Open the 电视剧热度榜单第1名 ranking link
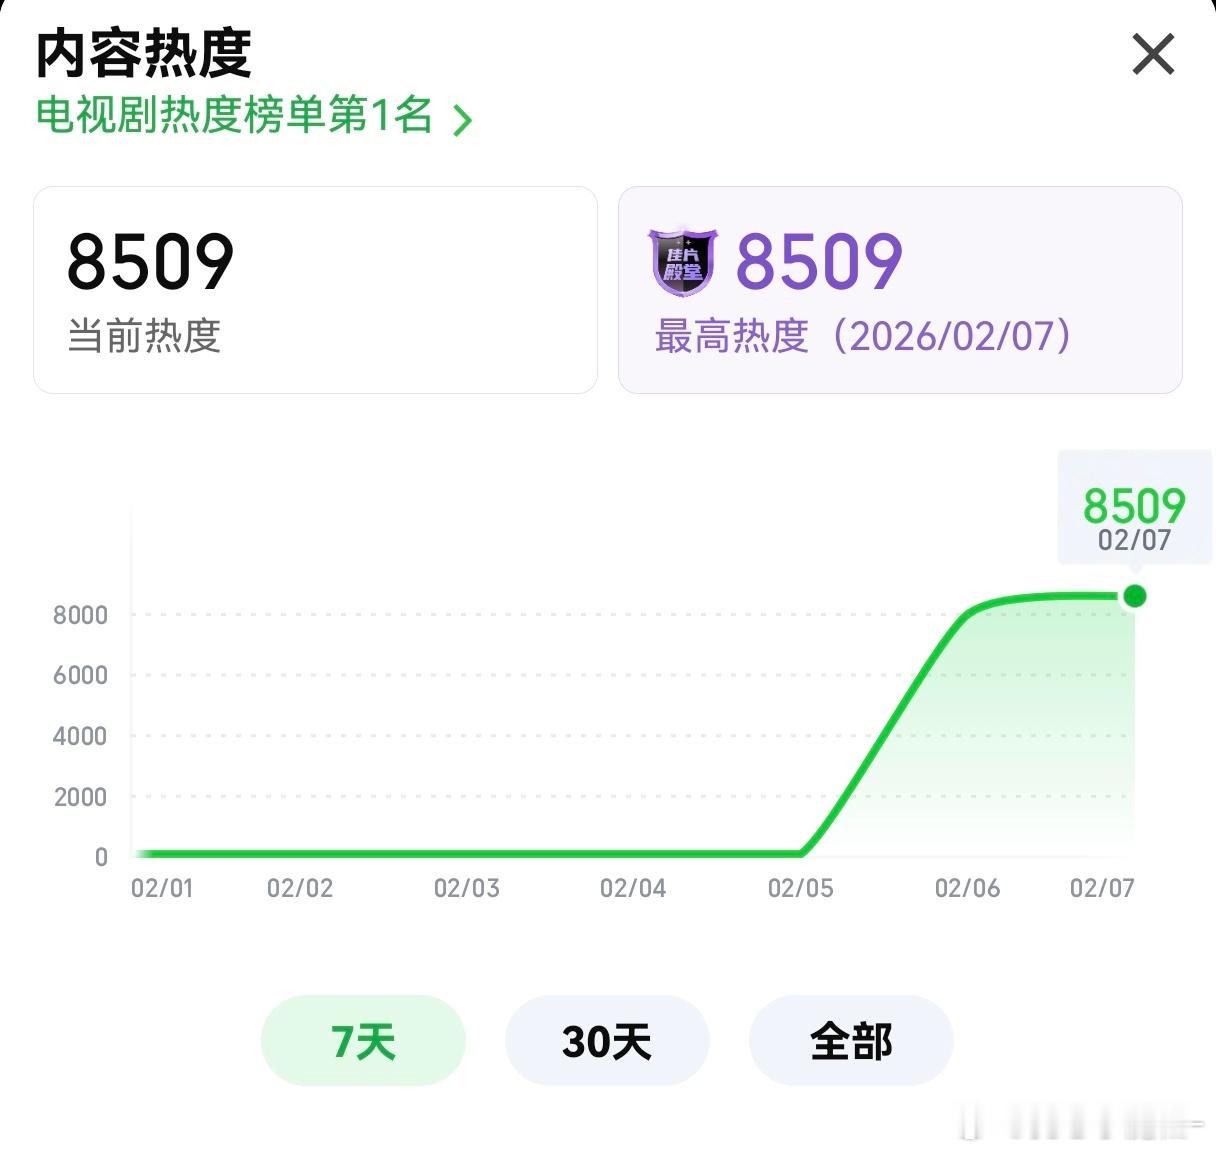Viewport: 1216px width, 1152px height. coord(237,118)
